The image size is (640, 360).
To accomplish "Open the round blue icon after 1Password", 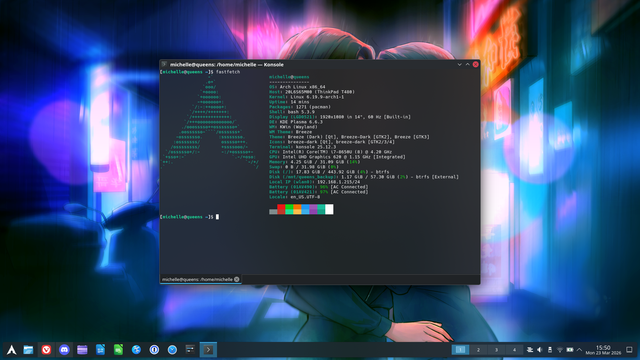I will point(172,350).
